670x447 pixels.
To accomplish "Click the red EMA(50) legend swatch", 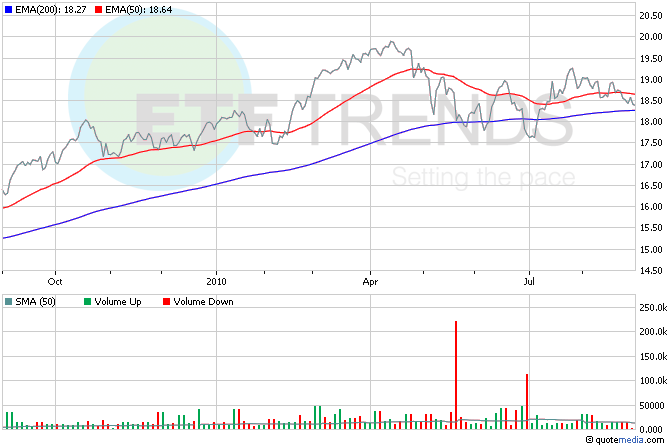I will click(98, 9).
